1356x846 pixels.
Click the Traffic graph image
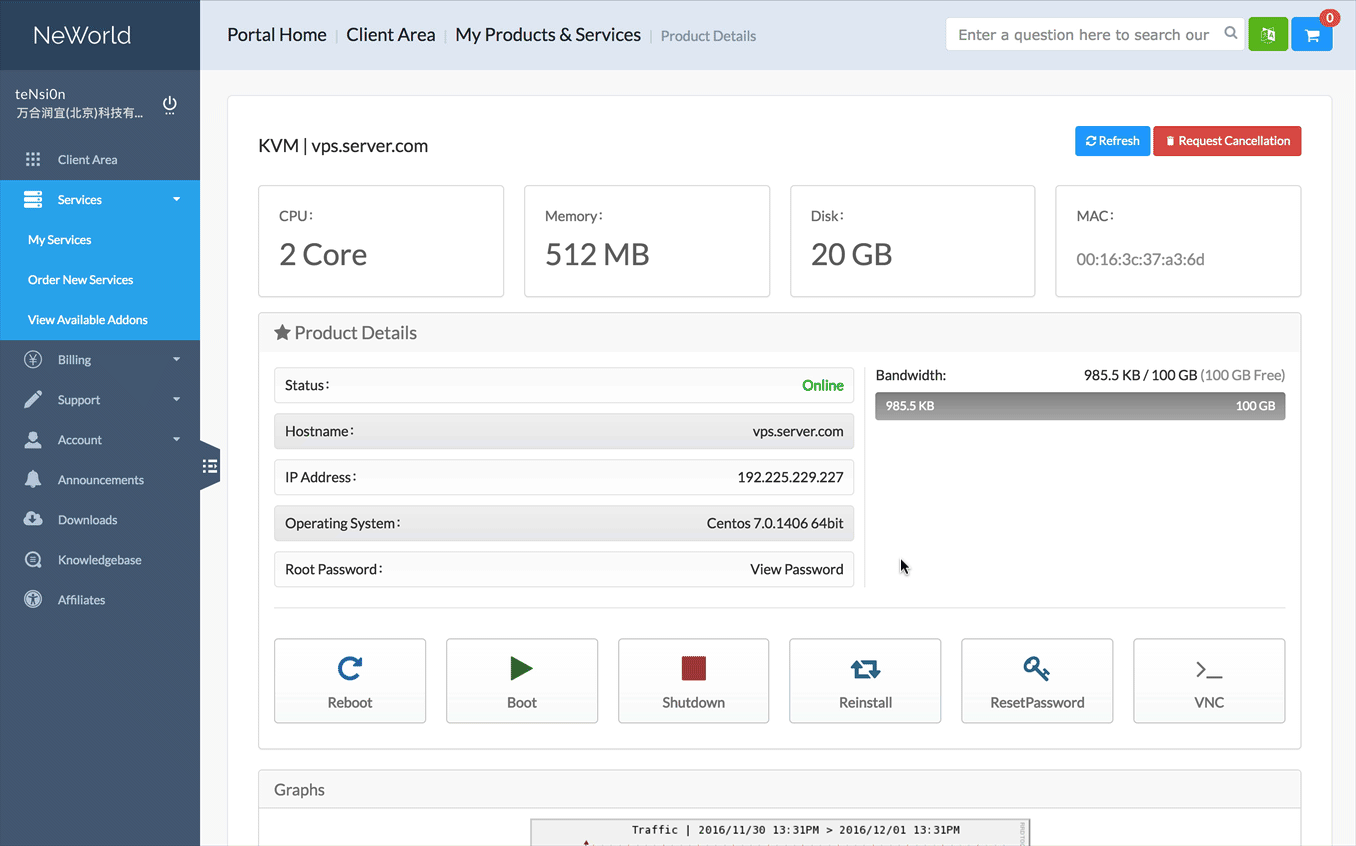pos(780,833)
